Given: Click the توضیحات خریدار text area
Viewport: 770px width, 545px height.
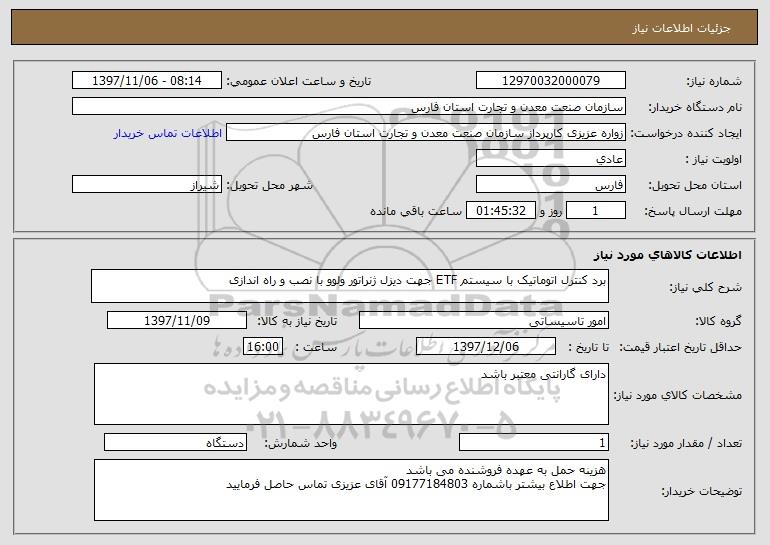Looking at the screenshot, I should coord(351,490).
